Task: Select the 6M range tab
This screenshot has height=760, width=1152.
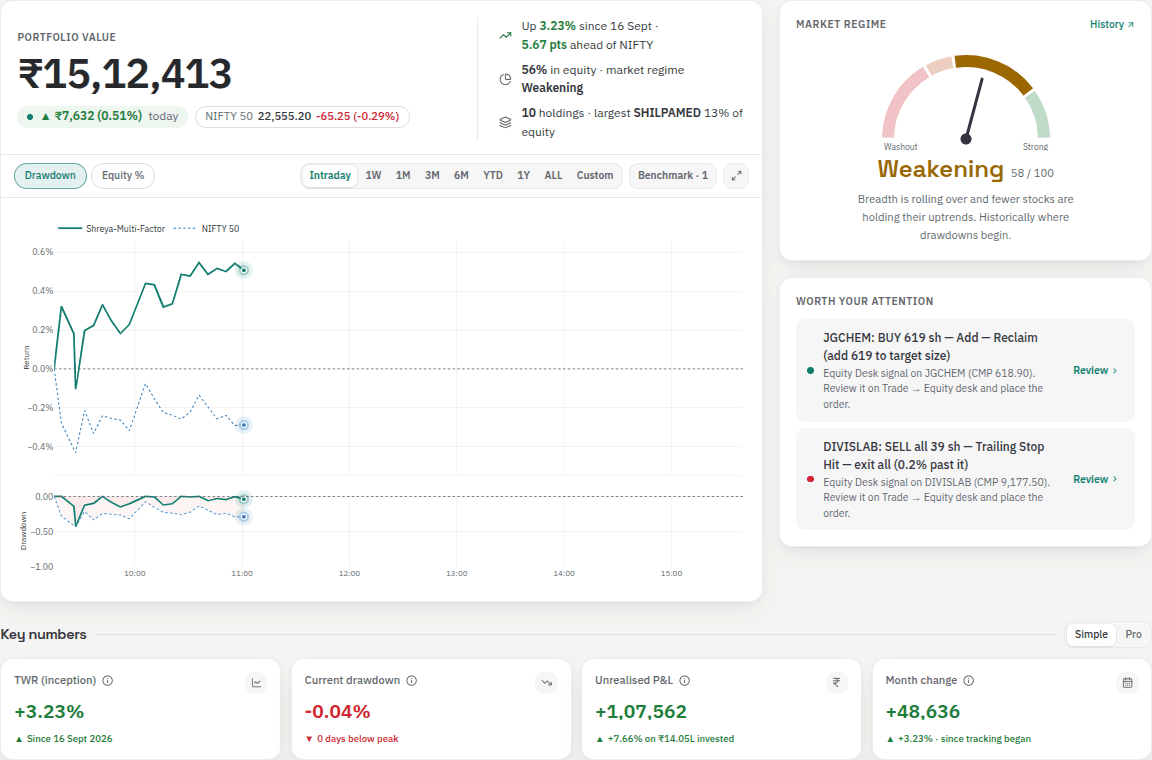Action: click(x=461, y=176)
